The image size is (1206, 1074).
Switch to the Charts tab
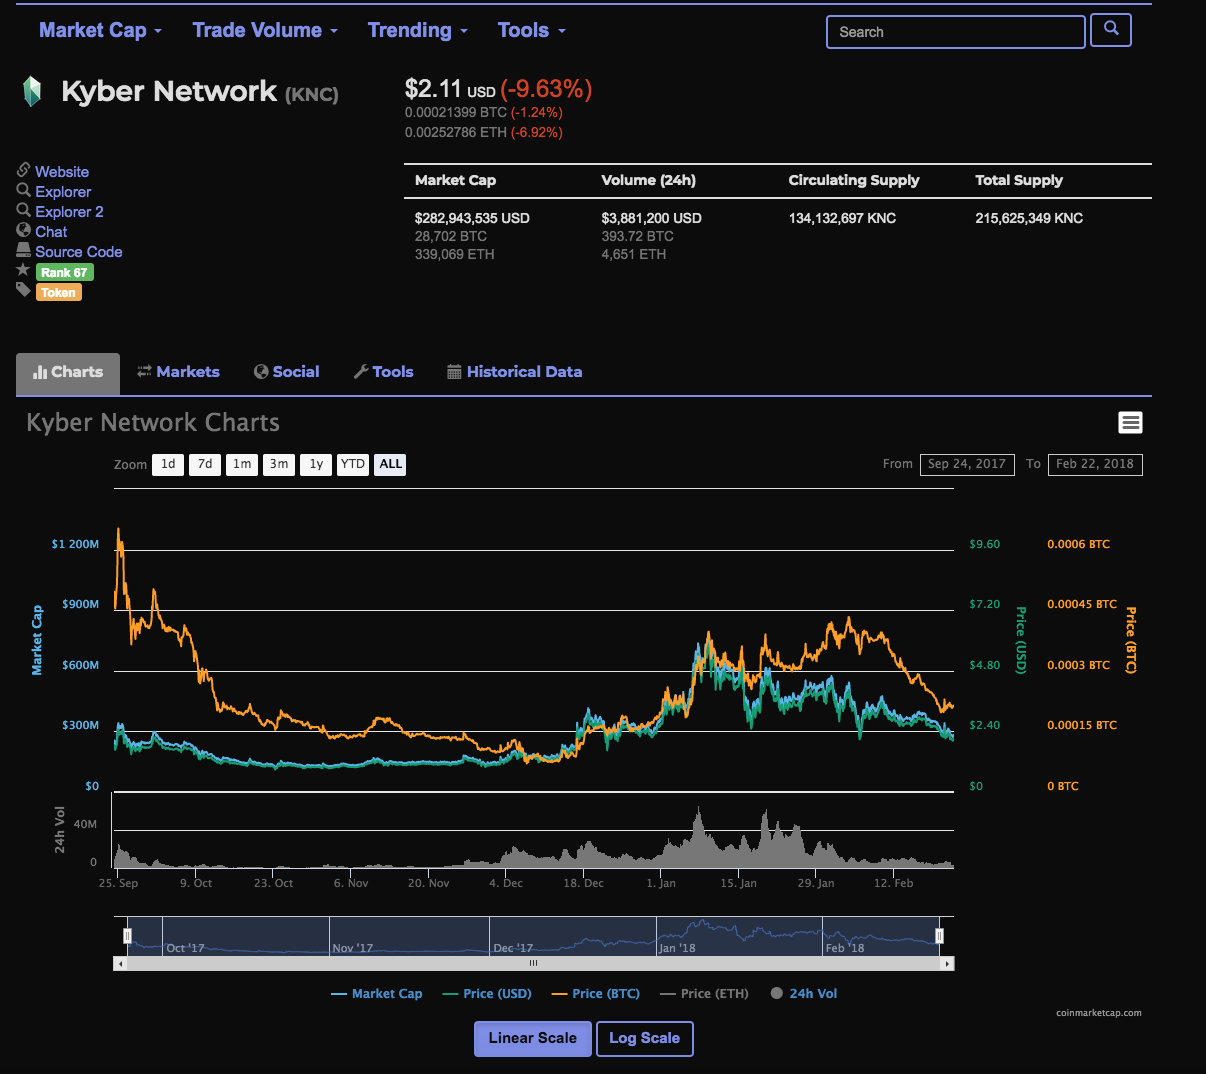point(68,372)
